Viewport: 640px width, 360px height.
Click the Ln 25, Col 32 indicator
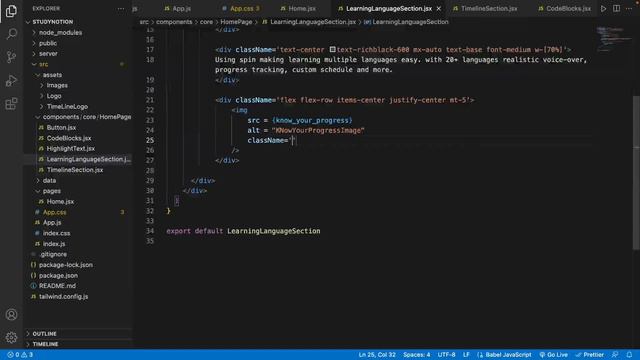(377, 355)
